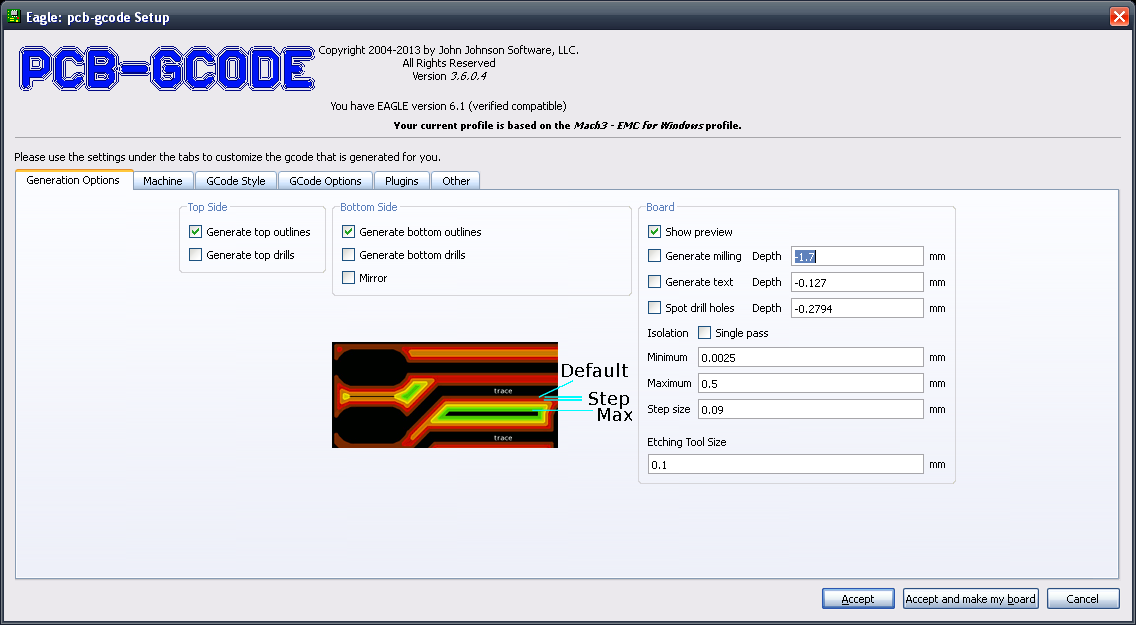Toggle Generate bottom outlines checkbox
The image size is (1136, 625).
point(349,232)
